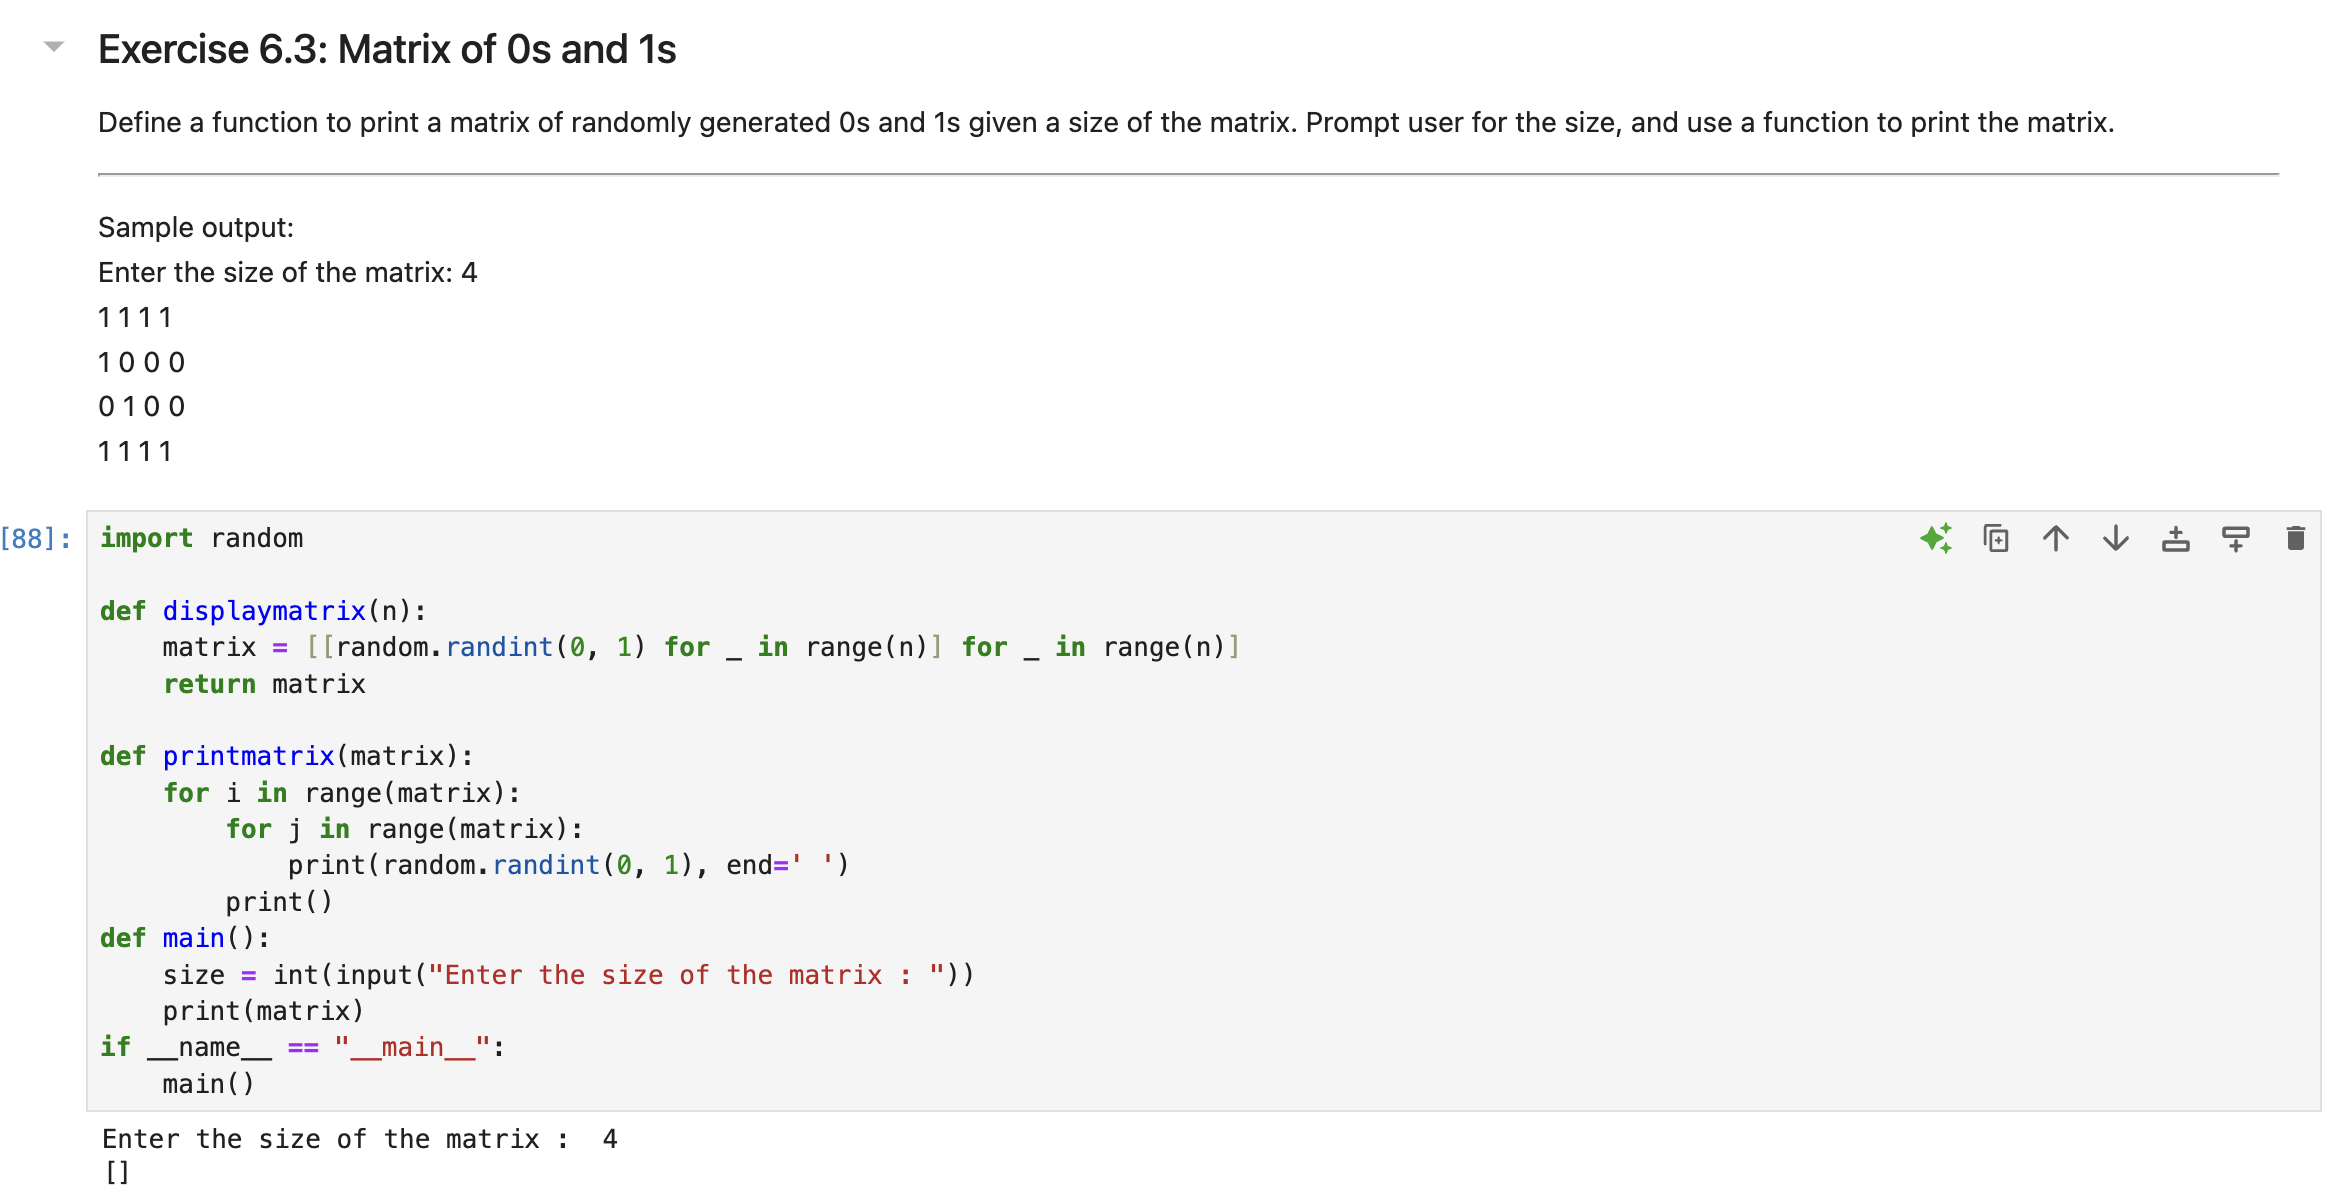Screen dimensions: 2332x1190
Task: Click the Enter the size output text
Action: (358, 1138)
